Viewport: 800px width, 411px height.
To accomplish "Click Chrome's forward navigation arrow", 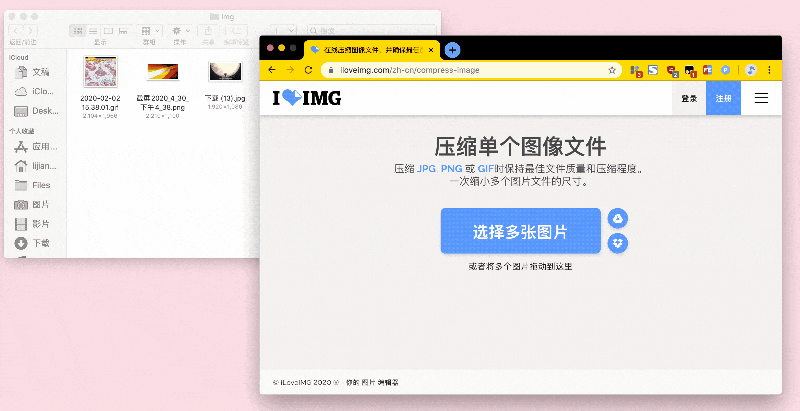I will click(x=290, y=70).
